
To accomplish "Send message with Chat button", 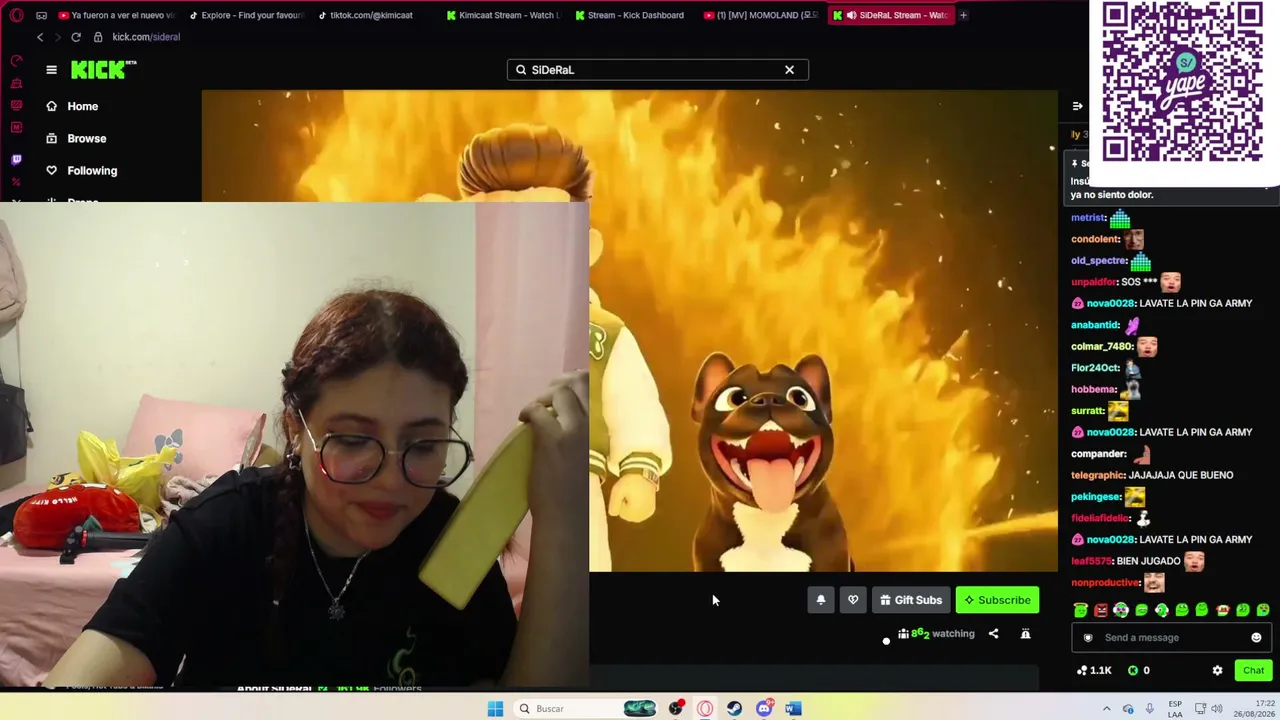I will click(1253, 670).
